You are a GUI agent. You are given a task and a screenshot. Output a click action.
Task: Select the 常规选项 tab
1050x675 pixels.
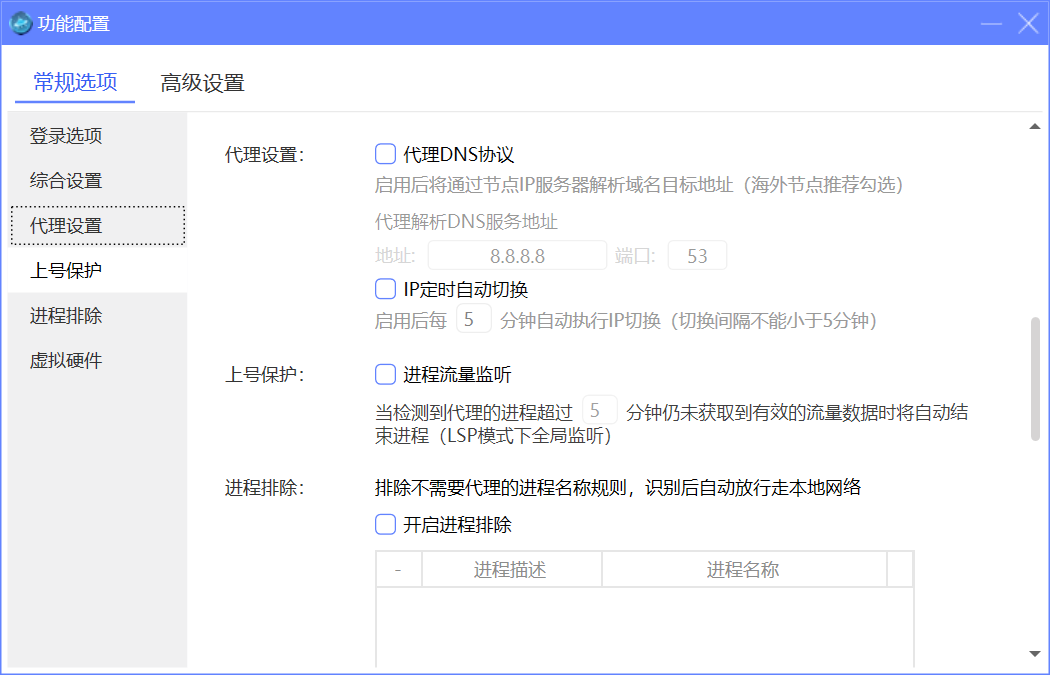tap(75, 83)
